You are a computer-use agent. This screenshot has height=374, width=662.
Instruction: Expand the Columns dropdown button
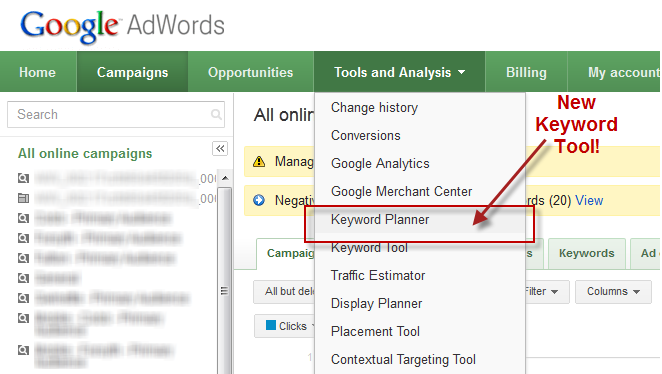click(613, 291)
